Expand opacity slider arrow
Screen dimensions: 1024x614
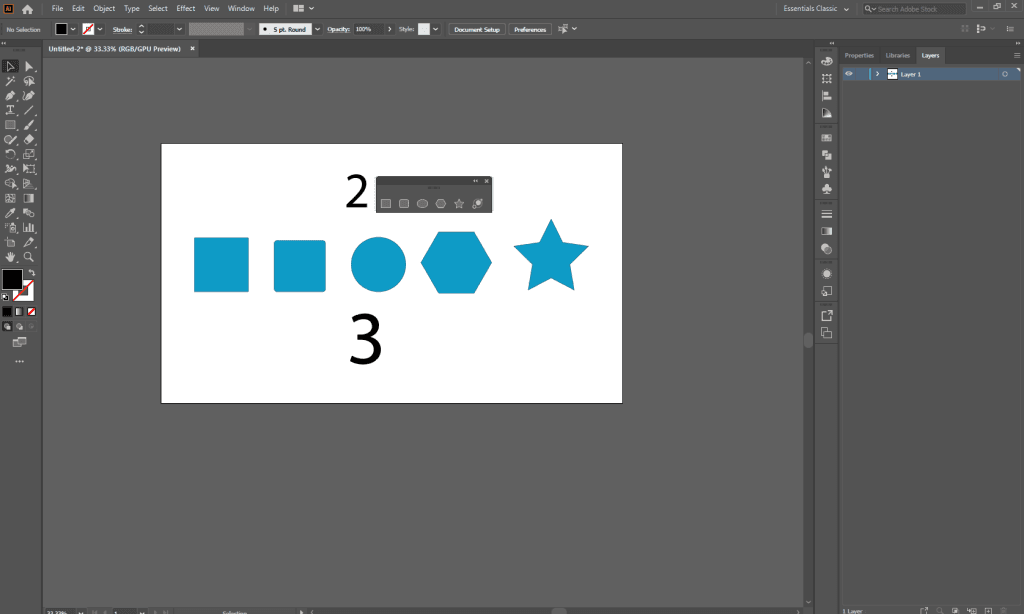point(390,29)
